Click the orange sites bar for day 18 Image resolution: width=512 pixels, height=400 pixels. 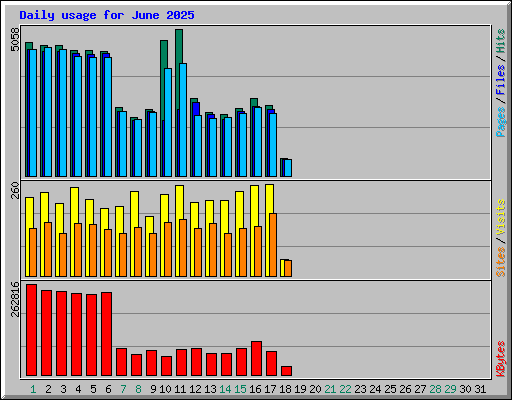coord(288,268)
